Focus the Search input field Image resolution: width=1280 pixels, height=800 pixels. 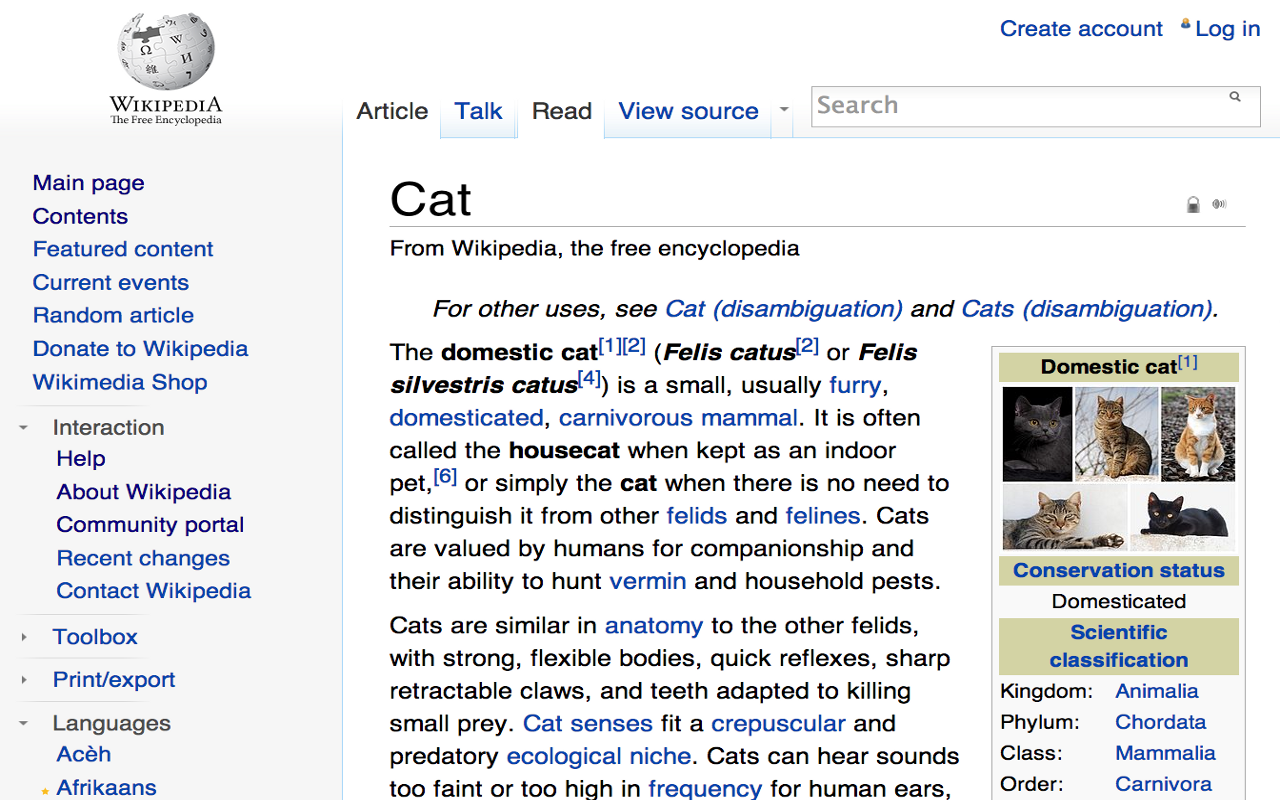(x=1036, y=106)
